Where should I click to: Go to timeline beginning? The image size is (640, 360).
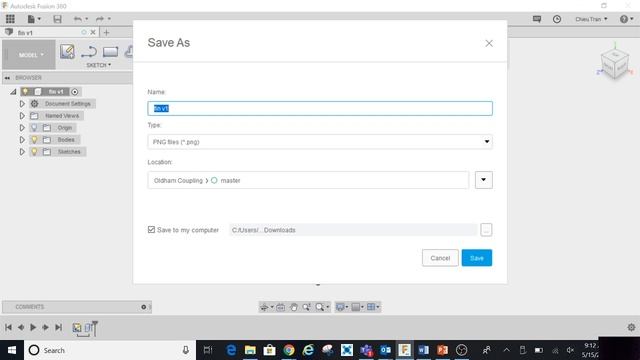pos(8,327)
